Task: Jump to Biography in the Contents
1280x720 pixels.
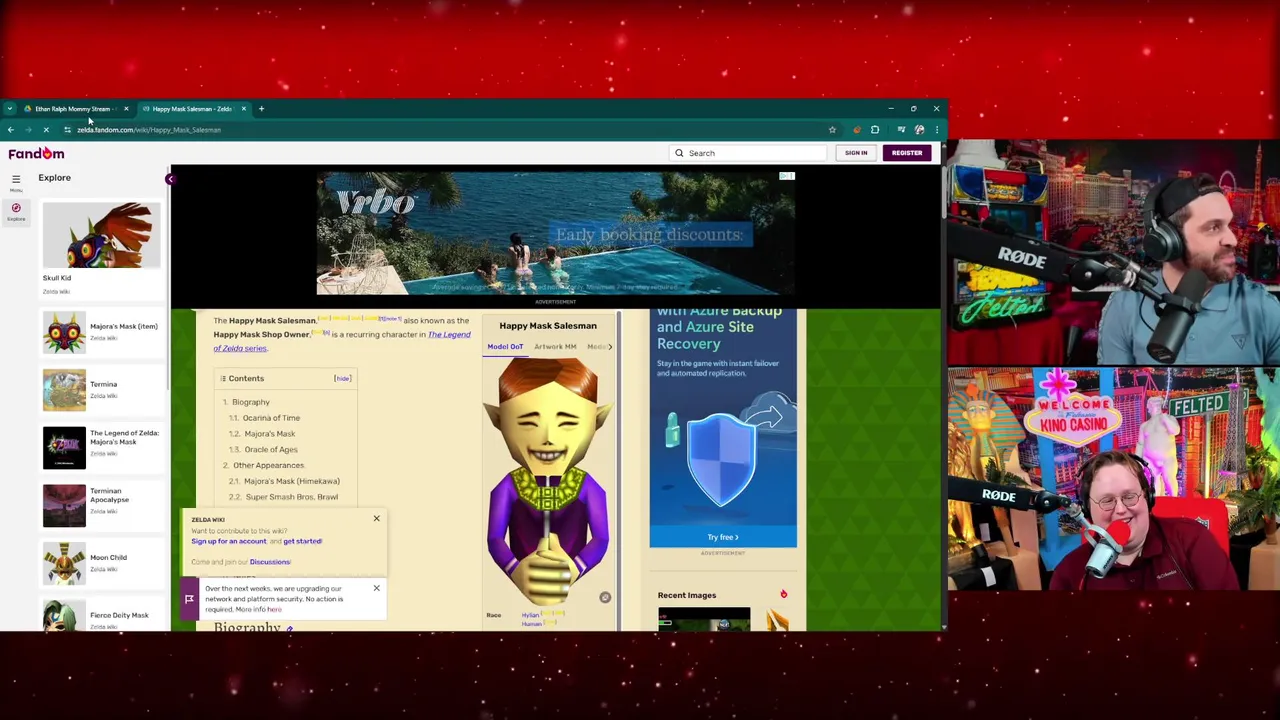Action: pos(250,402)
